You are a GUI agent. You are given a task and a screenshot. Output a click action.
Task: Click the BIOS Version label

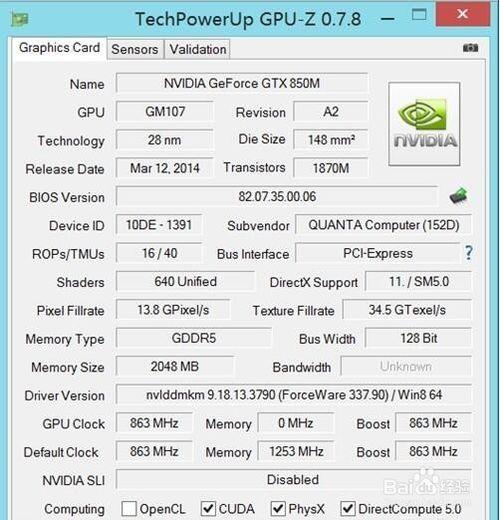pos(67,197)
